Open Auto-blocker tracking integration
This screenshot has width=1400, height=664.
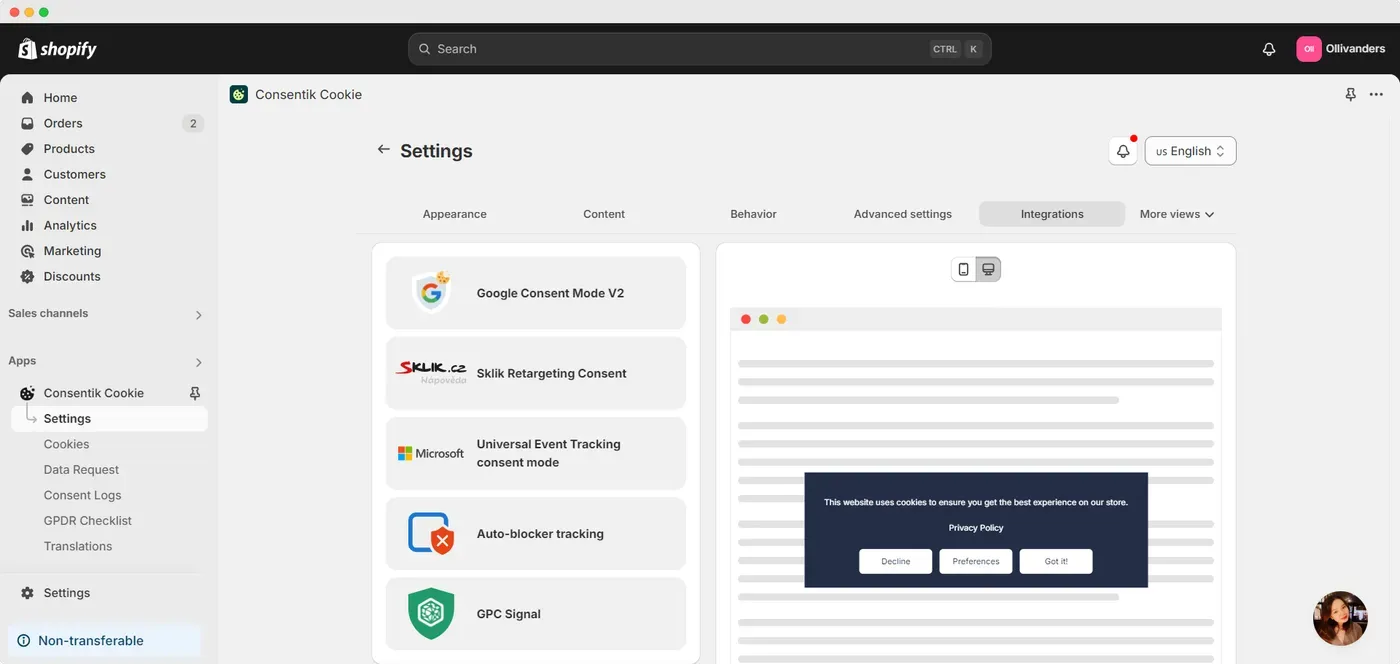click(x=536, y=534)
